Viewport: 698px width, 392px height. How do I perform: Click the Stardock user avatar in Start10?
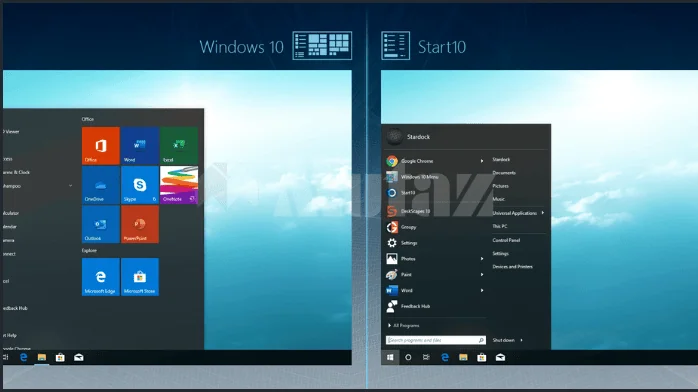[394, 137]
